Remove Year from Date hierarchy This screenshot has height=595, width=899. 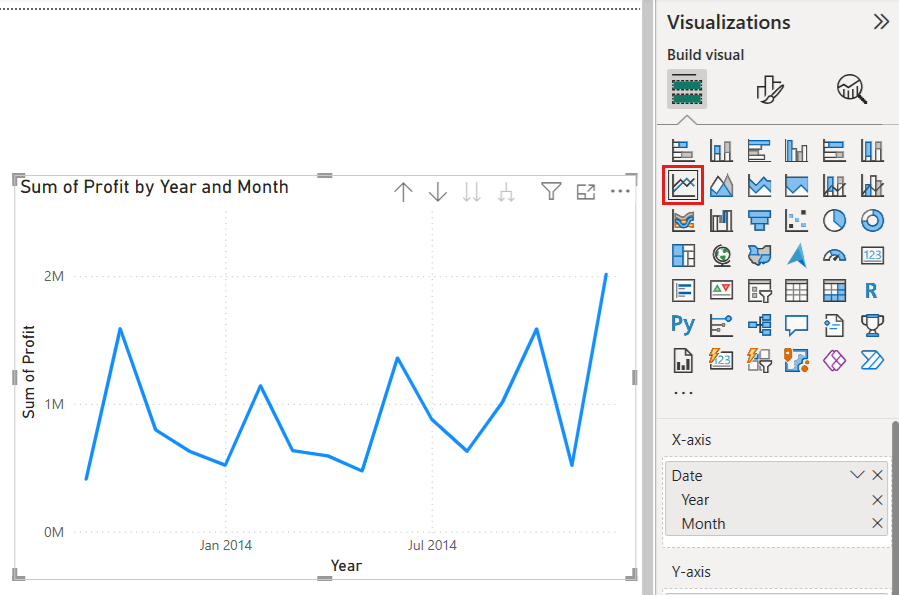point(877,500)
